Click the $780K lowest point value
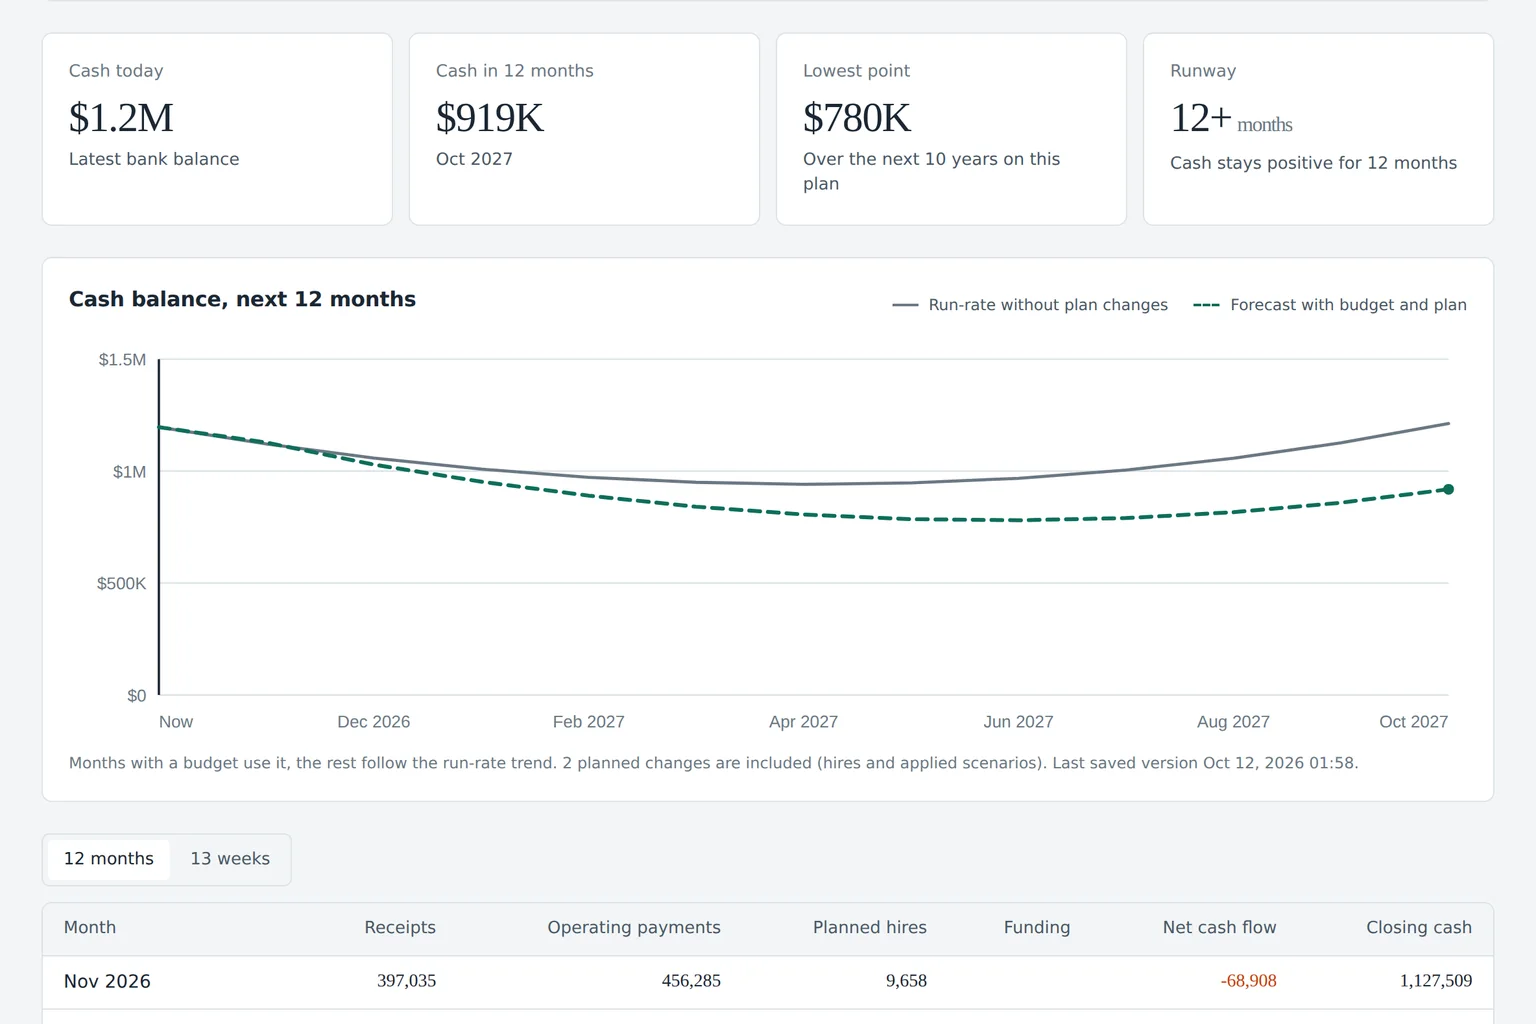Image resolution: width=1536 pixels, height=1024 pixels. [857, 118]
